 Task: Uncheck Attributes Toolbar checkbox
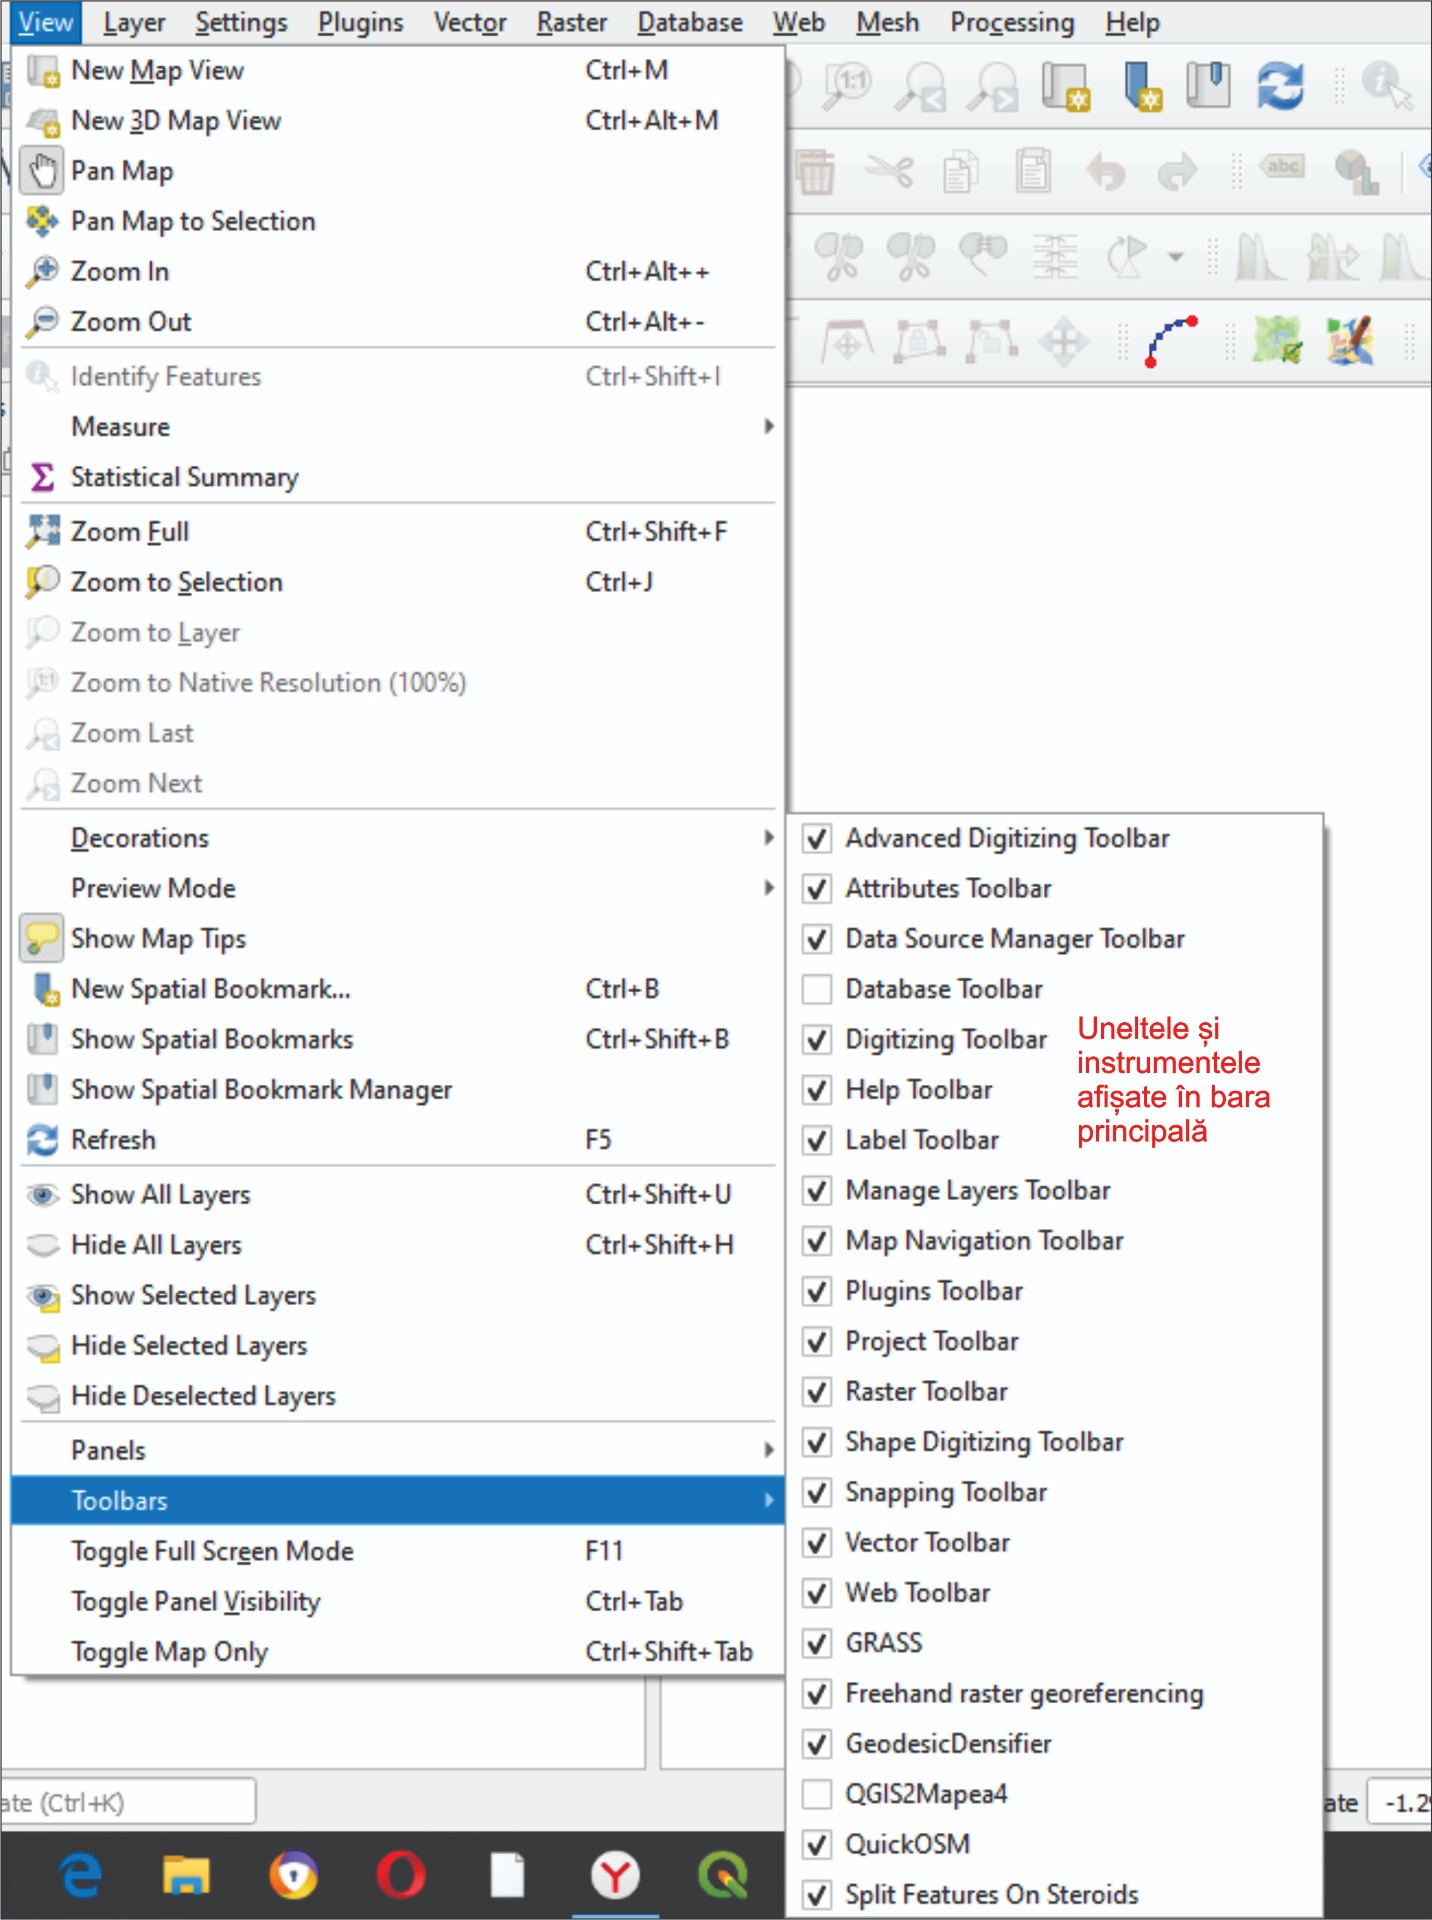pos(818,888)
